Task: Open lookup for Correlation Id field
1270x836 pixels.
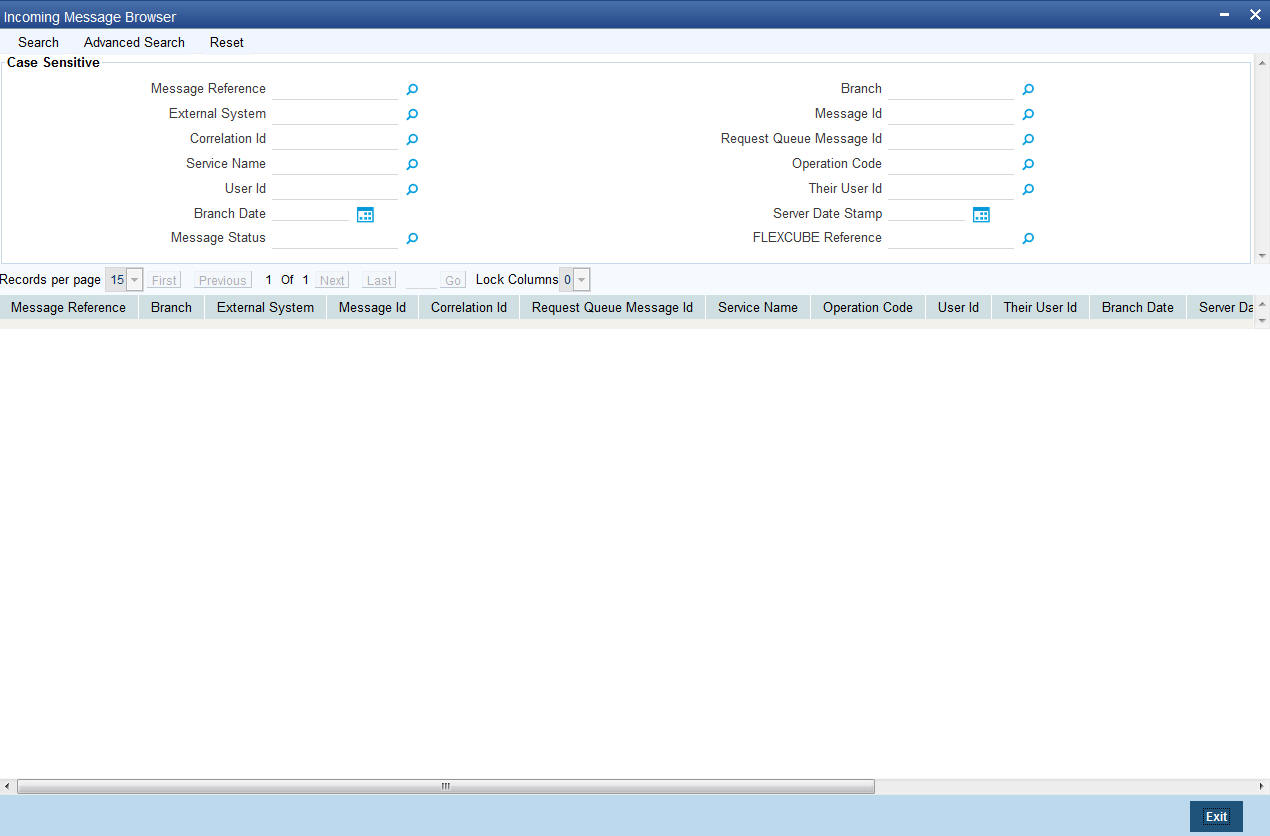Action: click(x=412, y=140)
